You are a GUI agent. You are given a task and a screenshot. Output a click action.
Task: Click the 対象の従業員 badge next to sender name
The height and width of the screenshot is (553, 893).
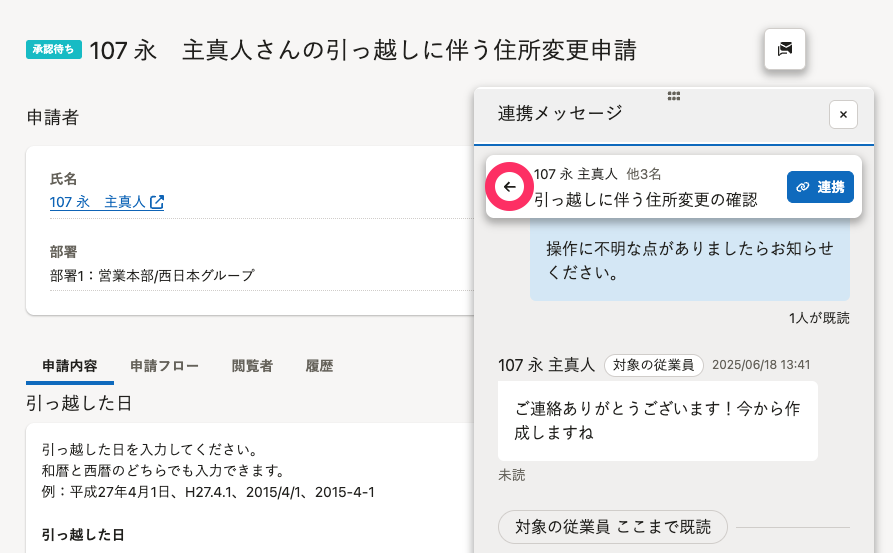[654, 365]
